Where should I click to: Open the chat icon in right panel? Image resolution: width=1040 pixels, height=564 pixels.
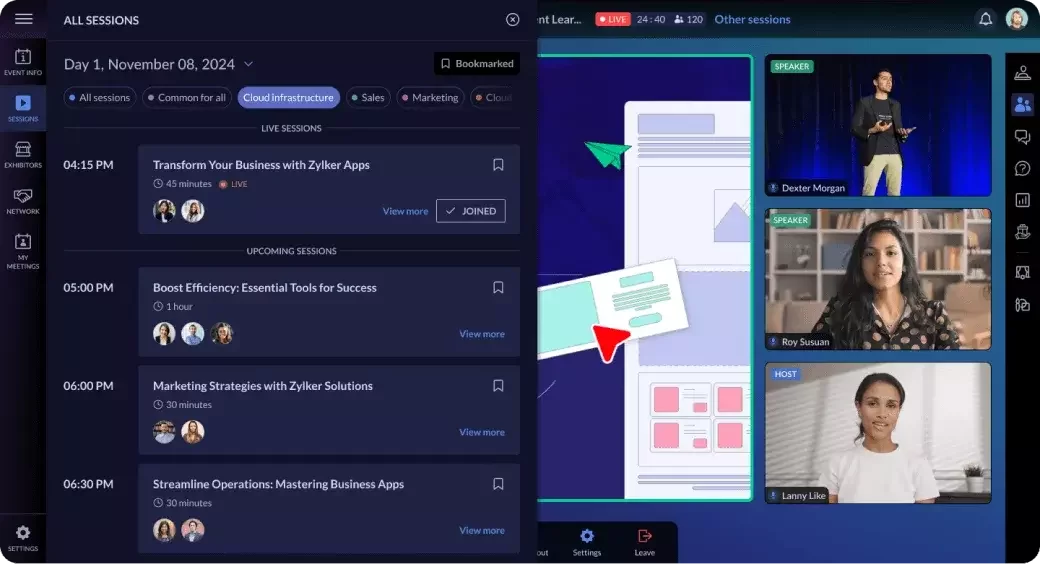pos(1022,136)
